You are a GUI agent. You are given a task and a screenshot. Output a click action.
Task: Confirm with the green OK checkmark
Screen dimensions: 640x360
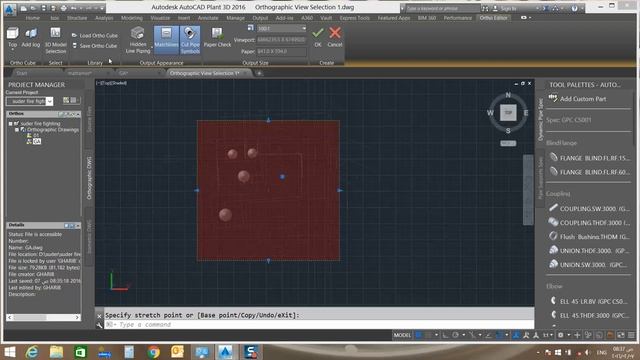(x=318, y=37)
